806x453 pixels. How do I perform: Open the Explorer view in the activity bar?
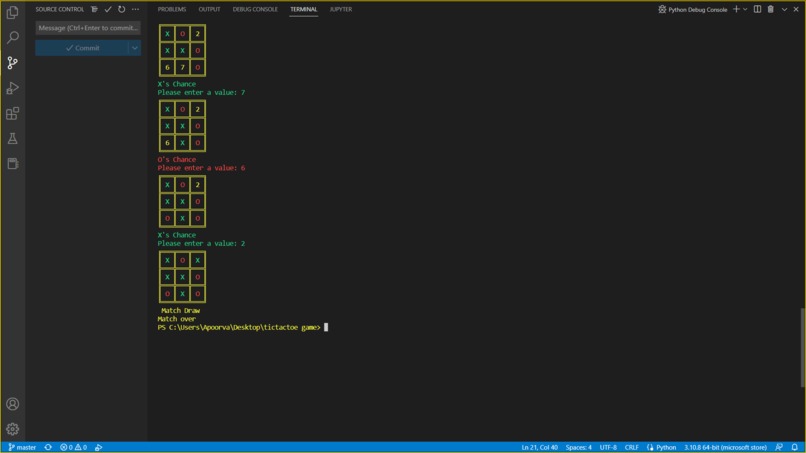tap(12, 12)
